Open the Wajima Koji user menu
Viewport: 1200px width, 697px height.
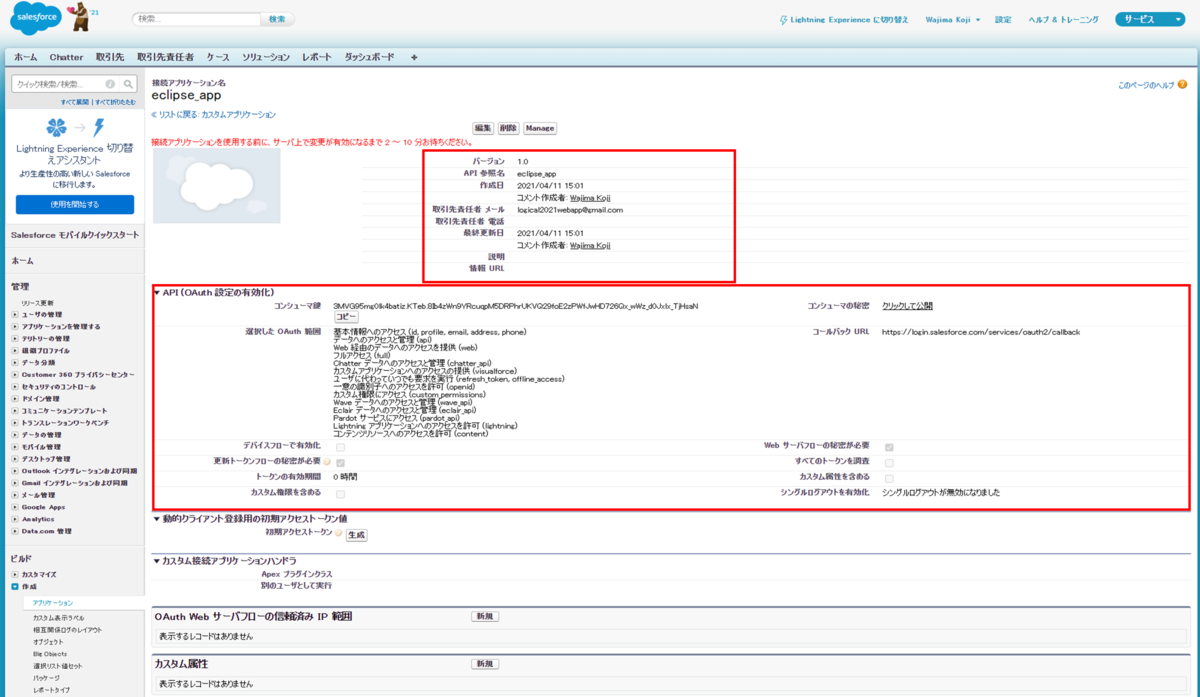pyautogui.click(x=952, y=20)
